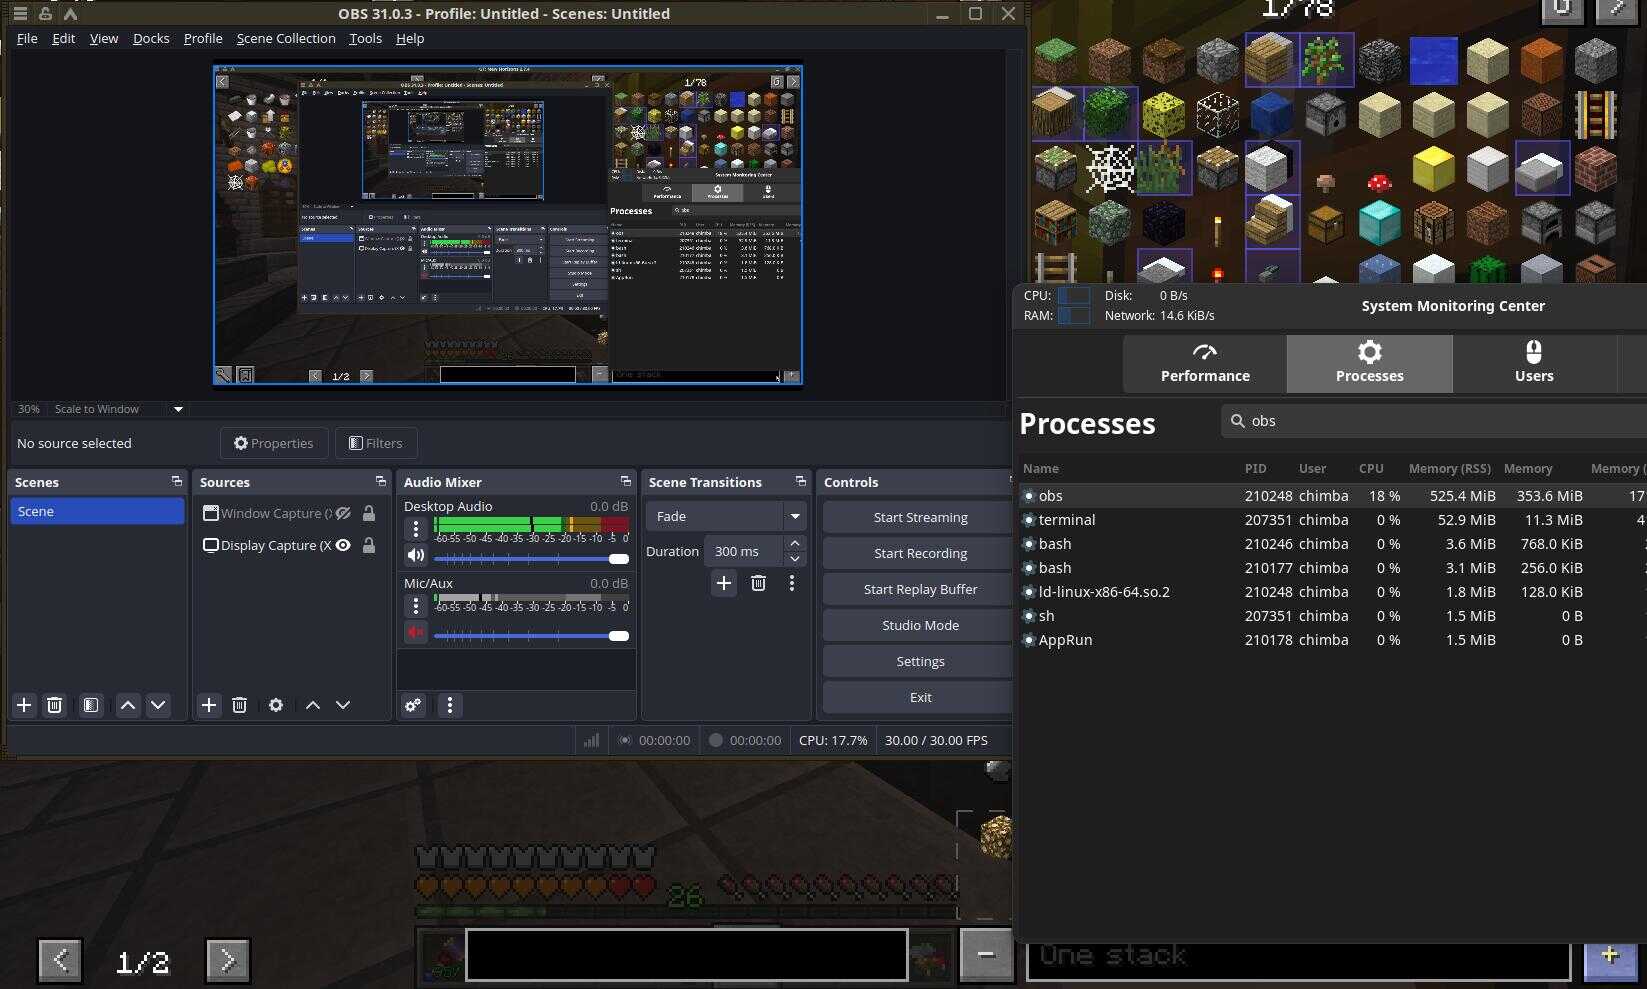Viewport: 1647px width, 989px height.
Task: Float the Audio Mixer dock panel
Action: [626, 481]
